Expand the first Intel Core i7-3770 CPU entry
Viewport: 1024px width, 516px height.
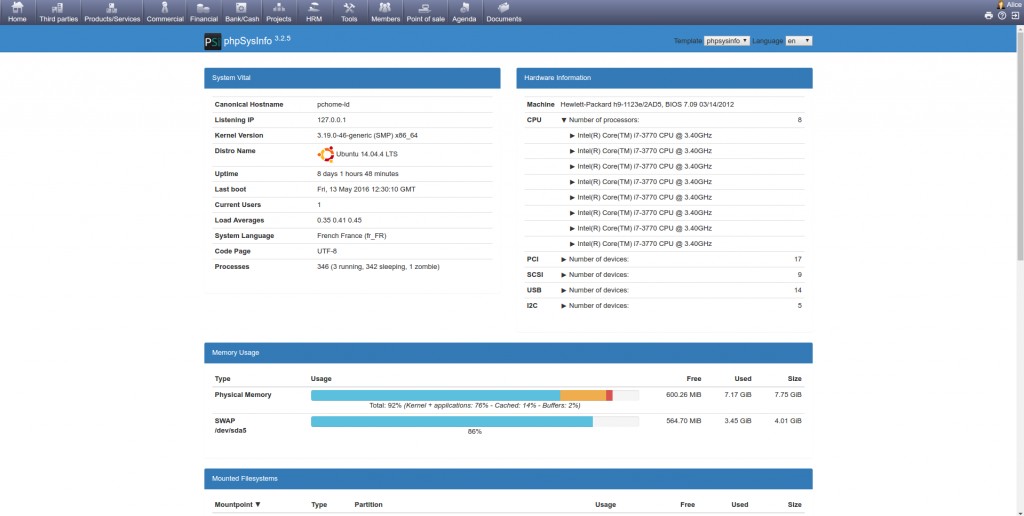click(x=572, y=135)
